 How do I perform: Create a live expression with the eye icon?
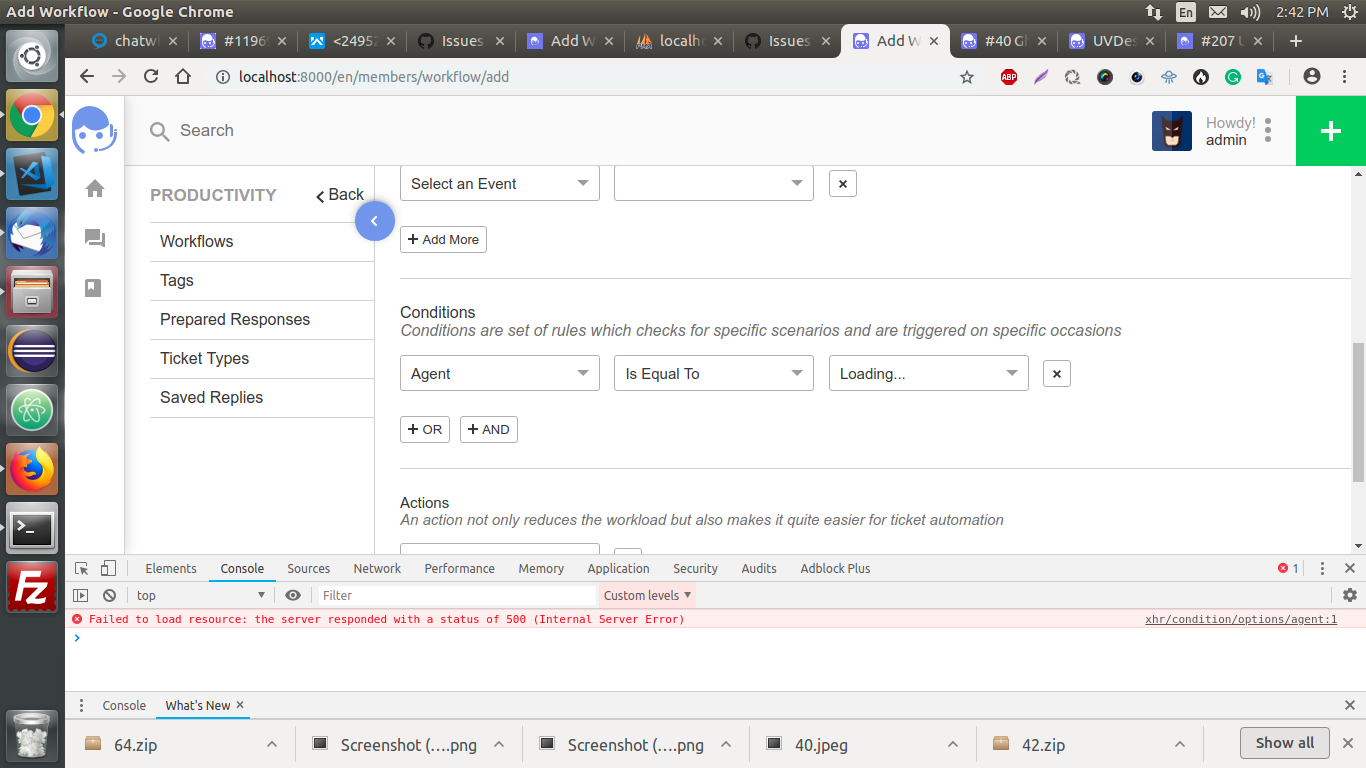tap(293, 595)
